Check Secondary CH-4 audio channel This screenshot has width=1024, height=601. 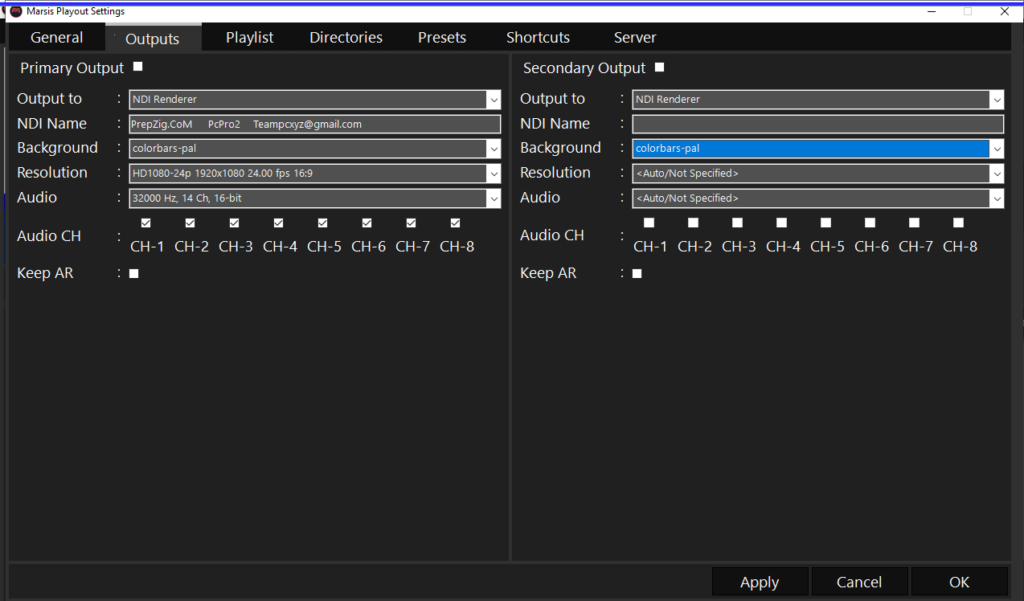782,223
